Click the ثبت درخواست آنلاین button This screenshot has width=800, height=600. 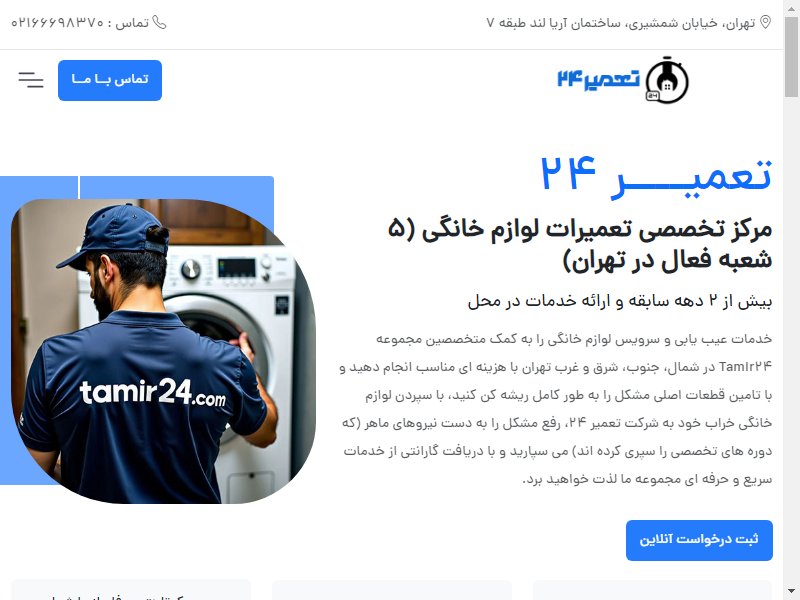[699, 540]
